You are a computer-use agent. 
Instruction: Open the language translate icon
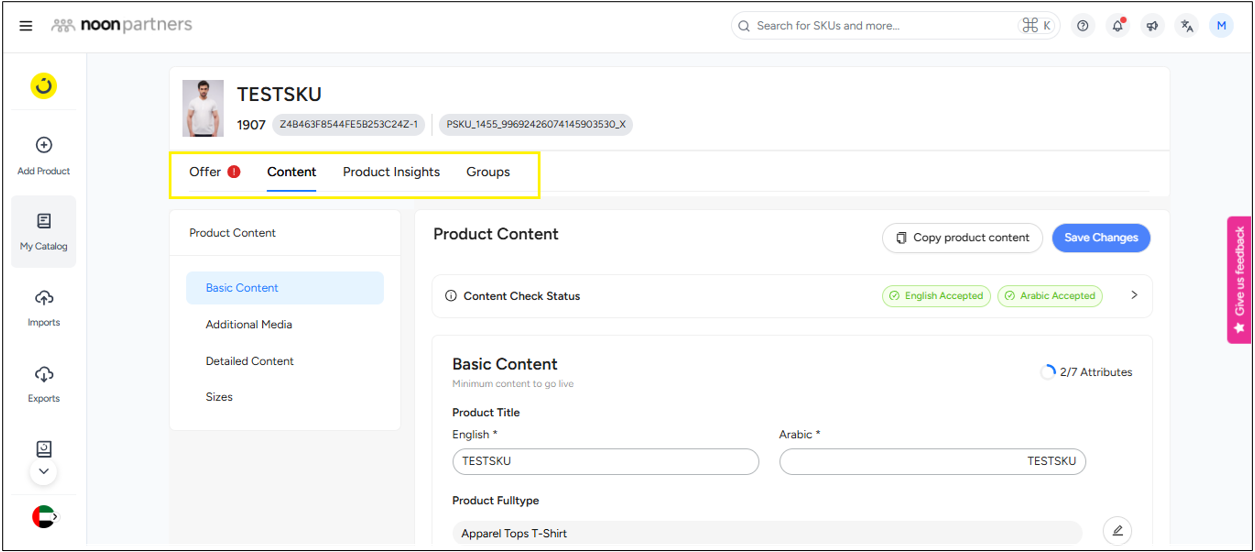pos(1187,26)
